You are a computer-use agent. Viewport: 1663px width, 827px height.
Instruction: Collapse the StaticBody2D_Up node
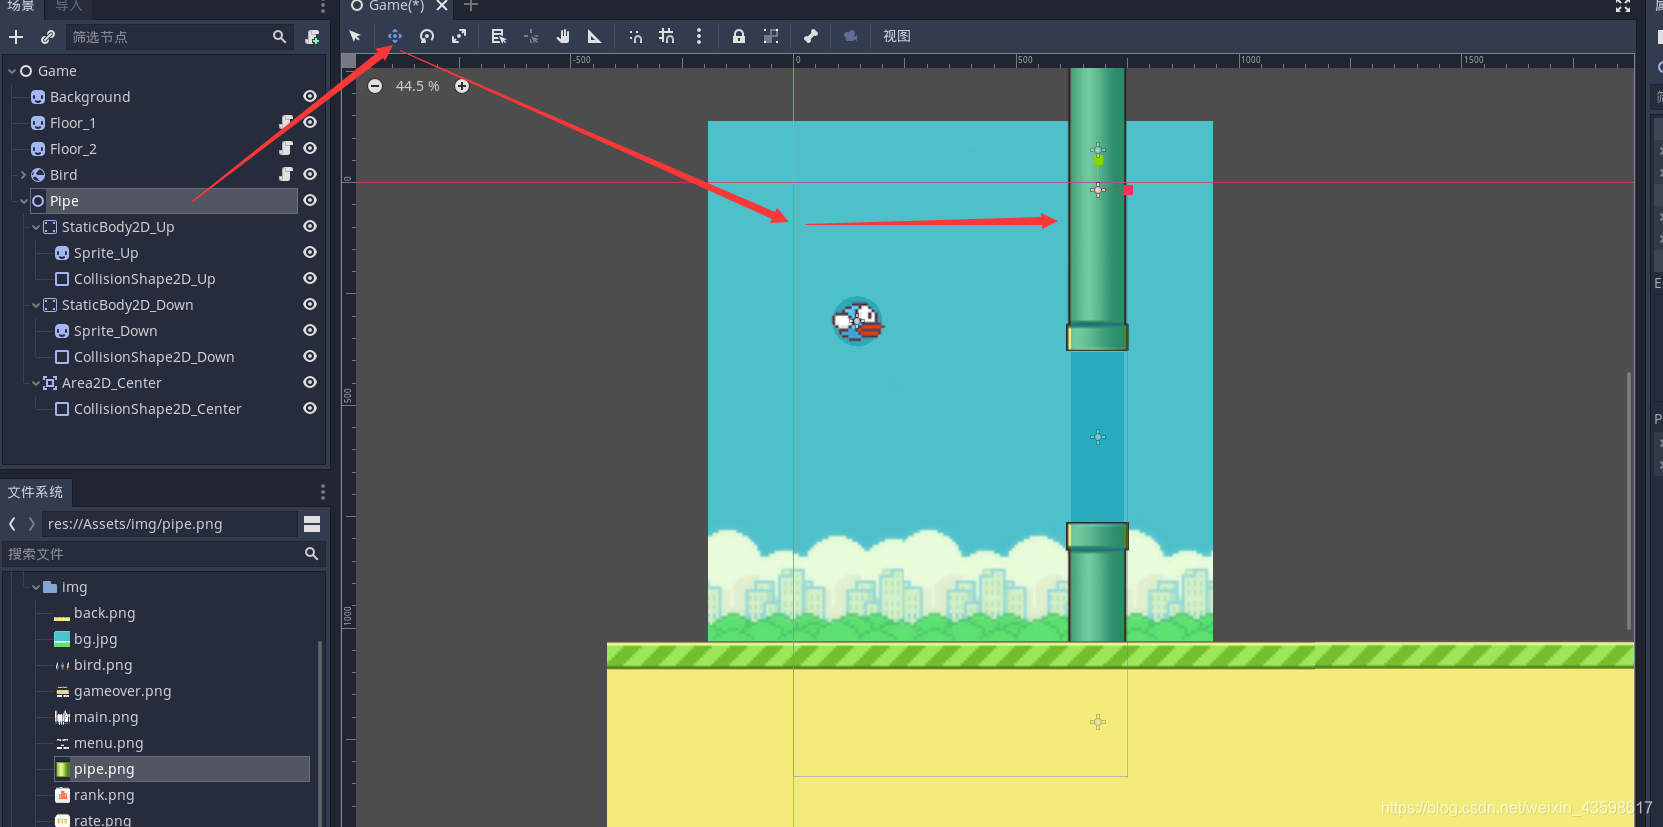point(36,227)
